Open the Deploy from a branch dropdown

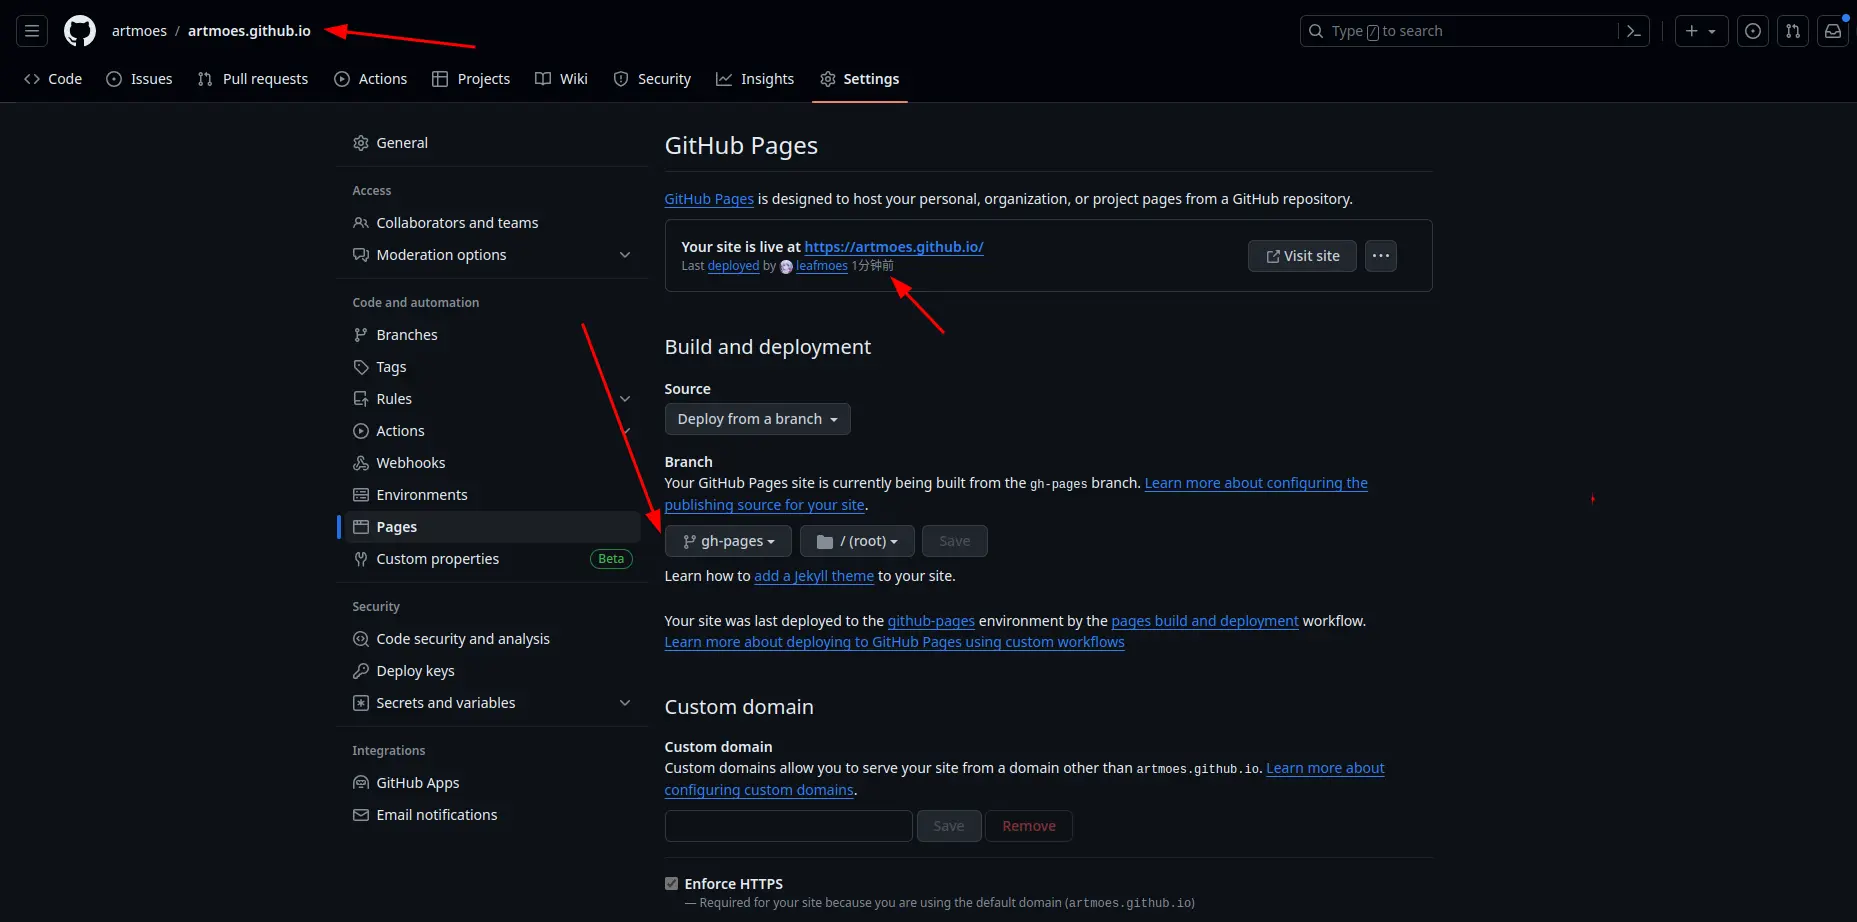click(757, 419)
